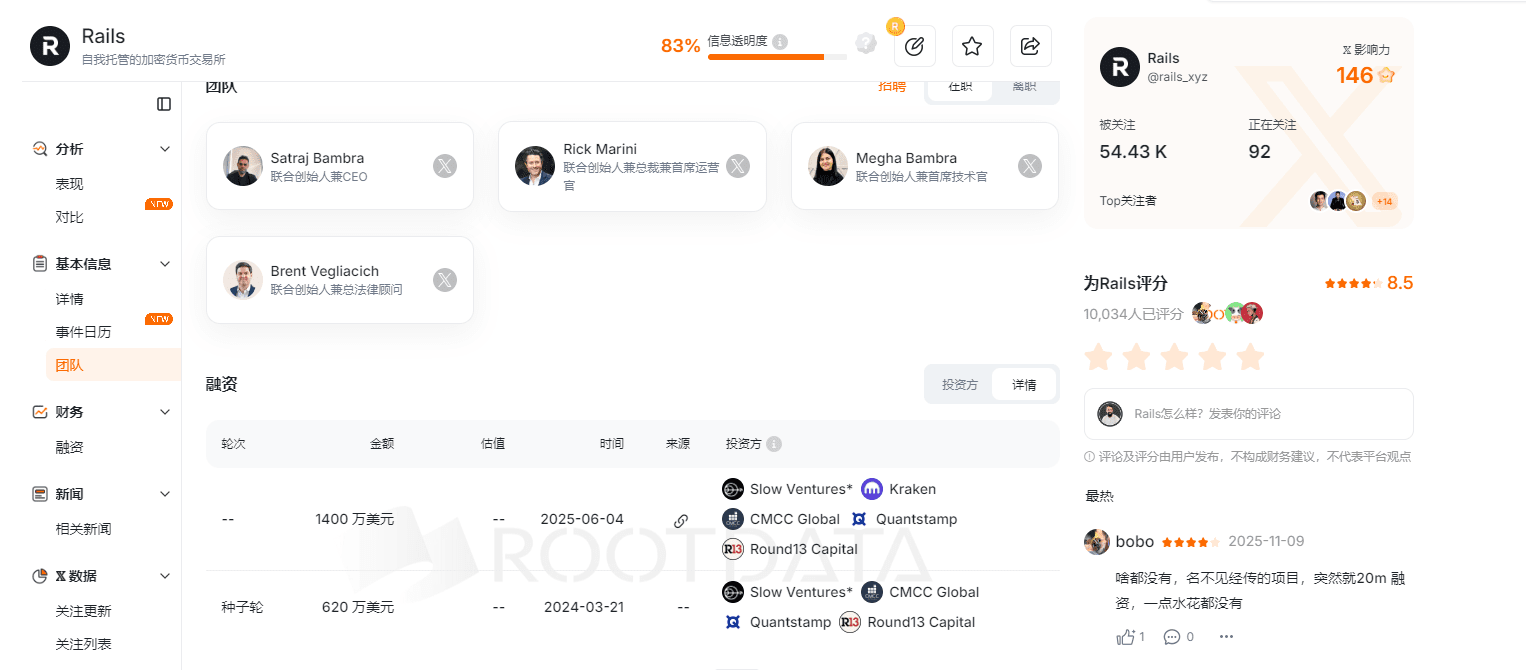
Task: Like bobo's comment with thumbs-up icon
Action: (1125, 636)
